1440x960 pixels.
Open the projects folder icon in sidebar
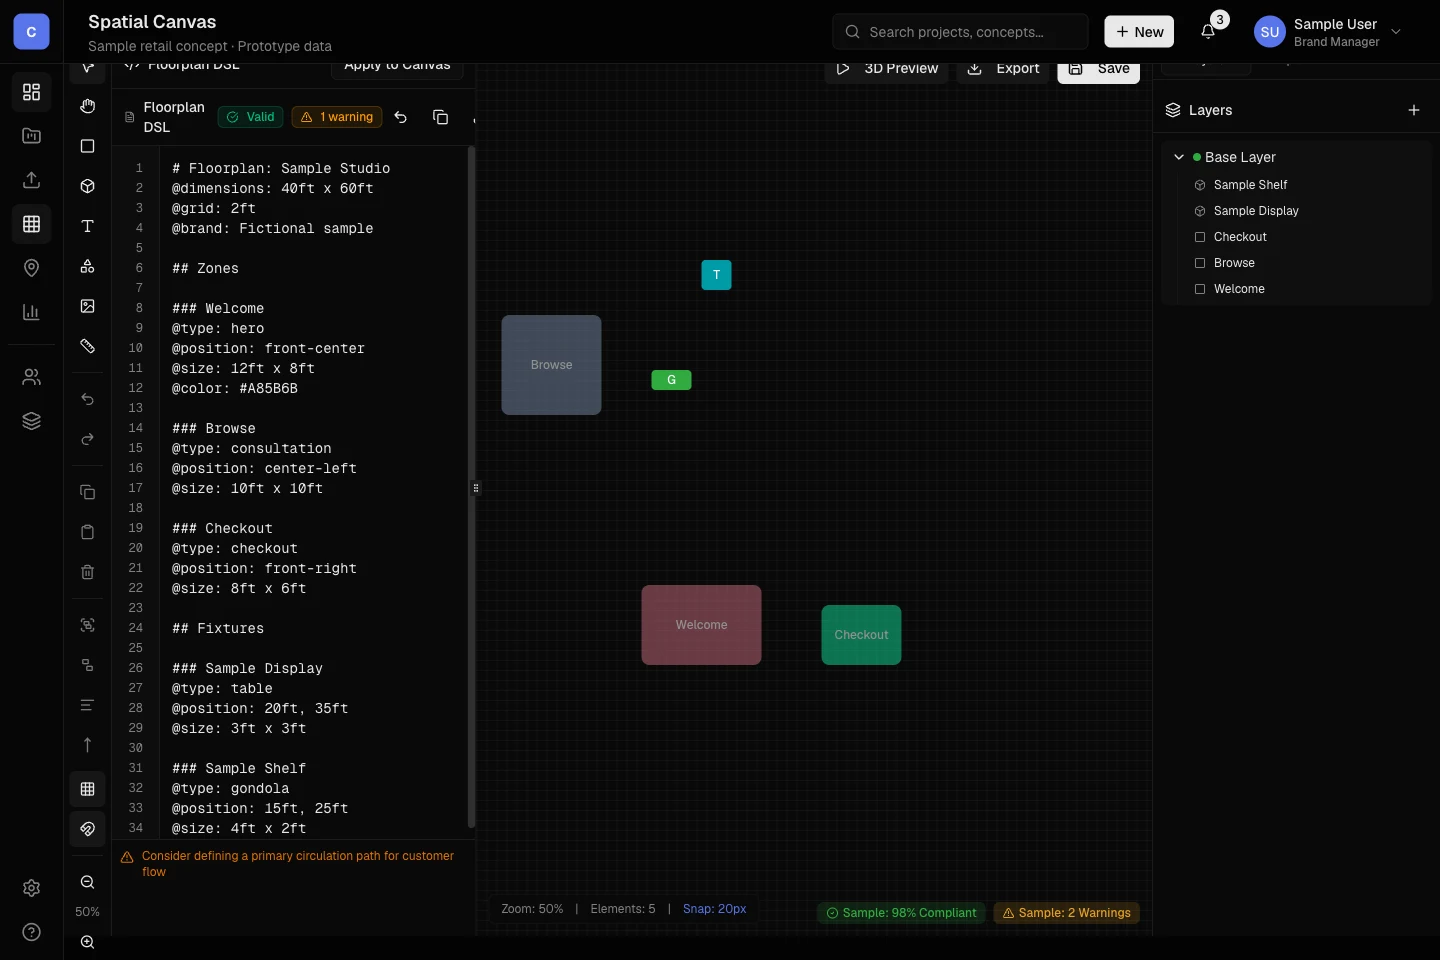pyautogui.click(x=31, y=136)
